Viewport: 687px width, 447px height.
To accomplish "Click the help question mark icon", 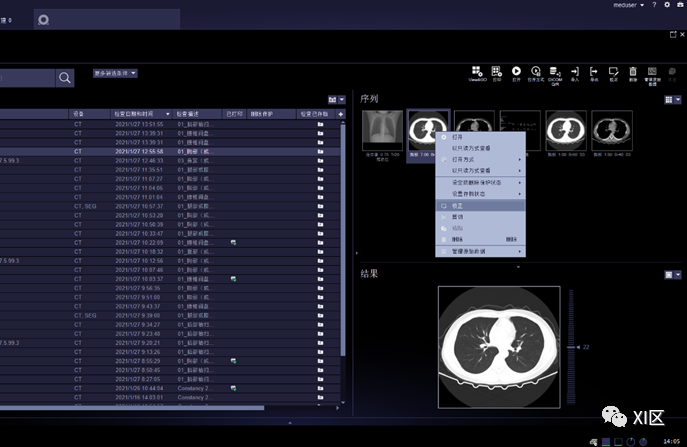I will pos(654,5).
